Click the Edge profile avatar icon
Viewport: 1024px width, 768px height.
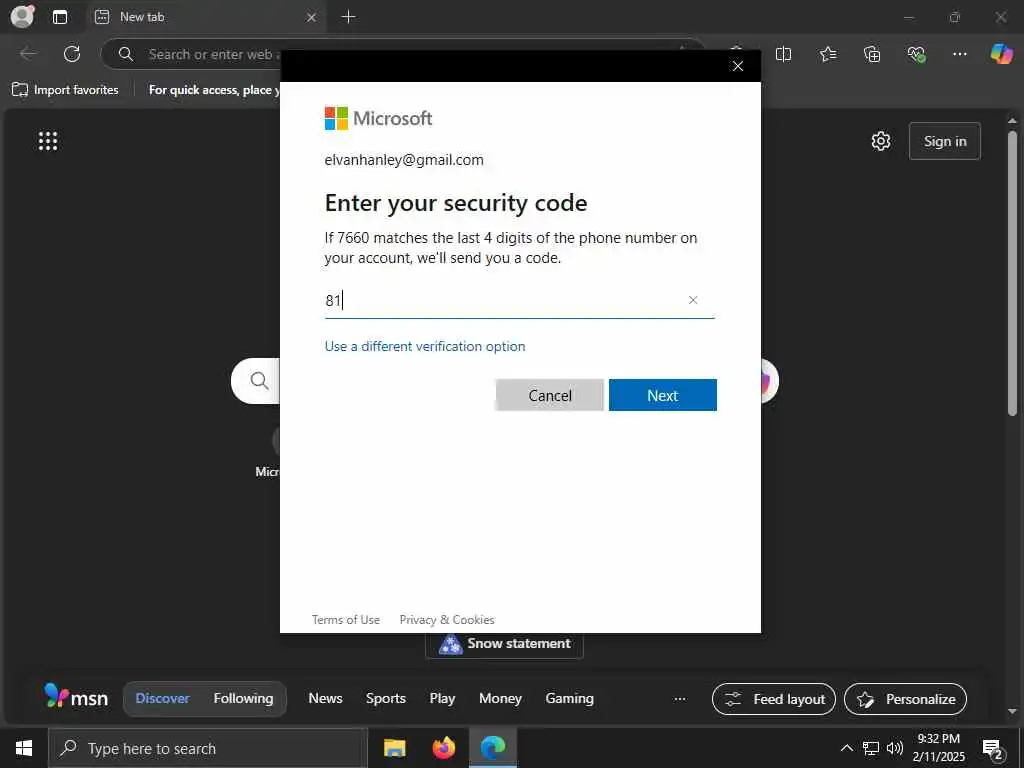click(x=22, y=16)
